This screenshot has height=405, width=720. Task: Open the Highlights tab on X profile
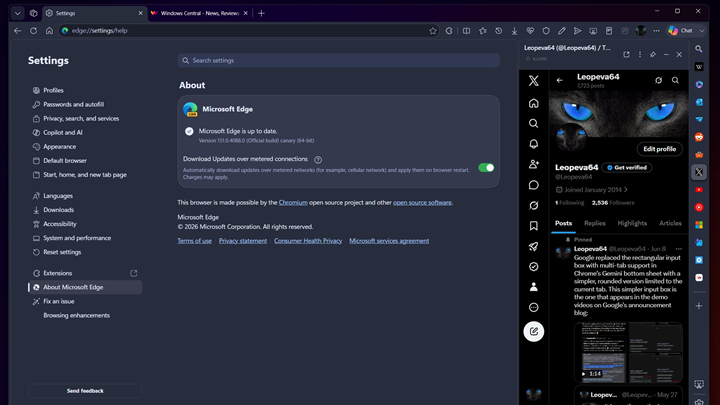click(x=632, y=223)
